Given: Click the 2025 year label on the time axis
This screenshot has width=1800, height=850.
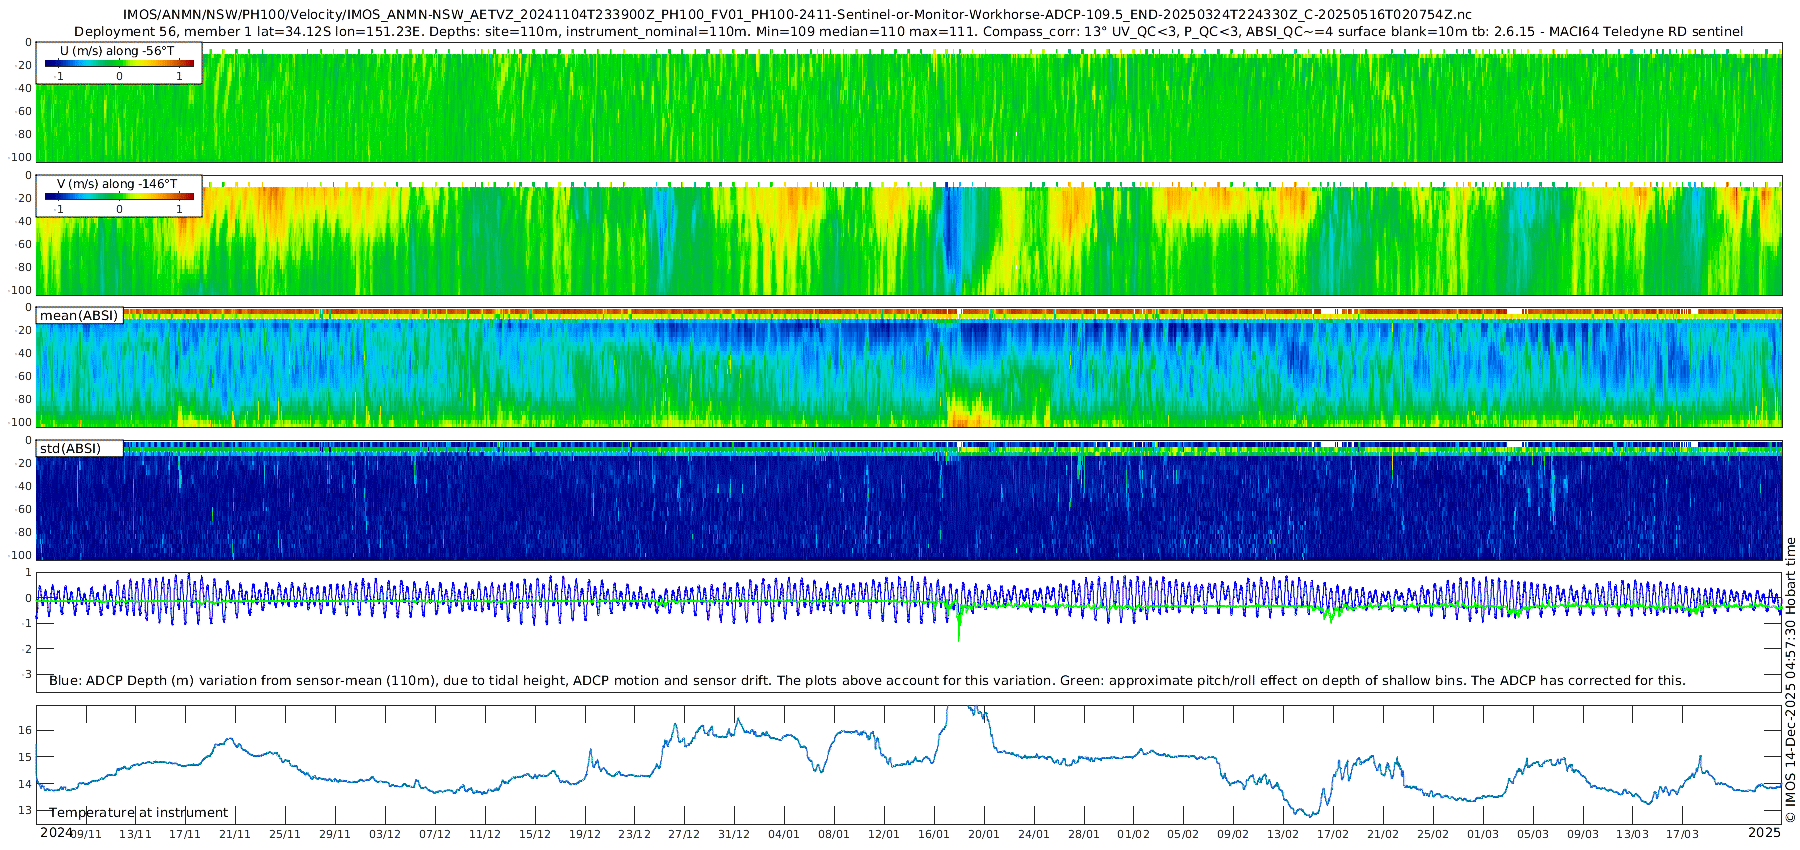Looking at the screenshot, I should (x=1764, y=833).
